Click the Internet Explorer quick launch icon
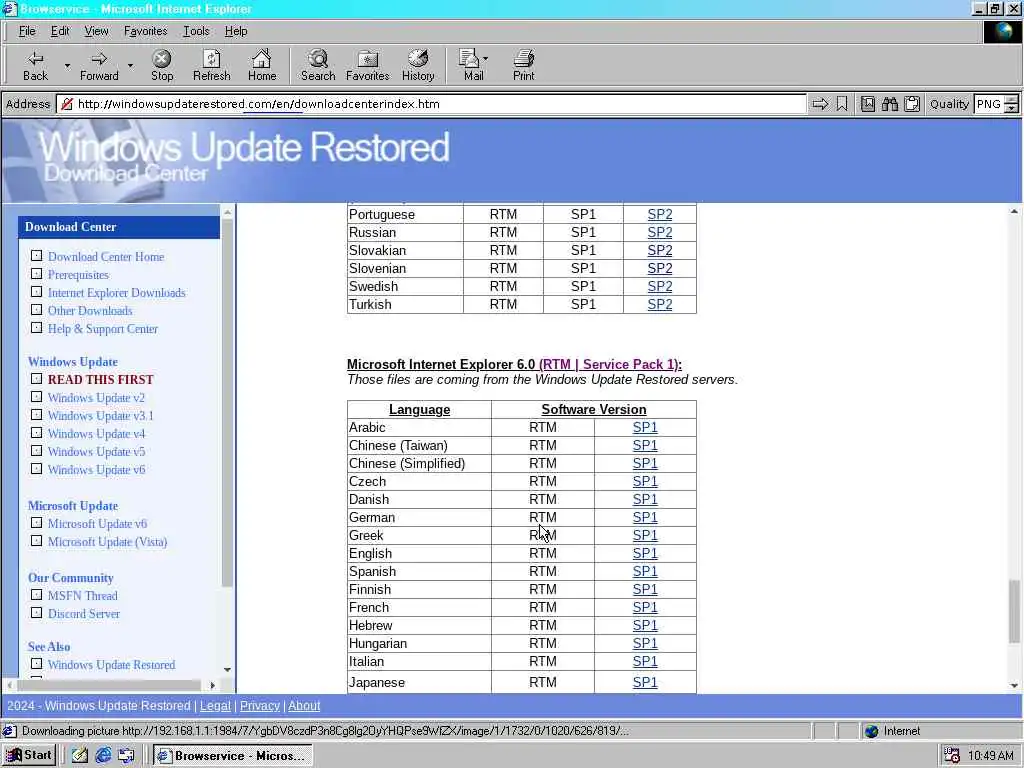The width and height of the screenshot is (1024, 768). click(103, 756)
